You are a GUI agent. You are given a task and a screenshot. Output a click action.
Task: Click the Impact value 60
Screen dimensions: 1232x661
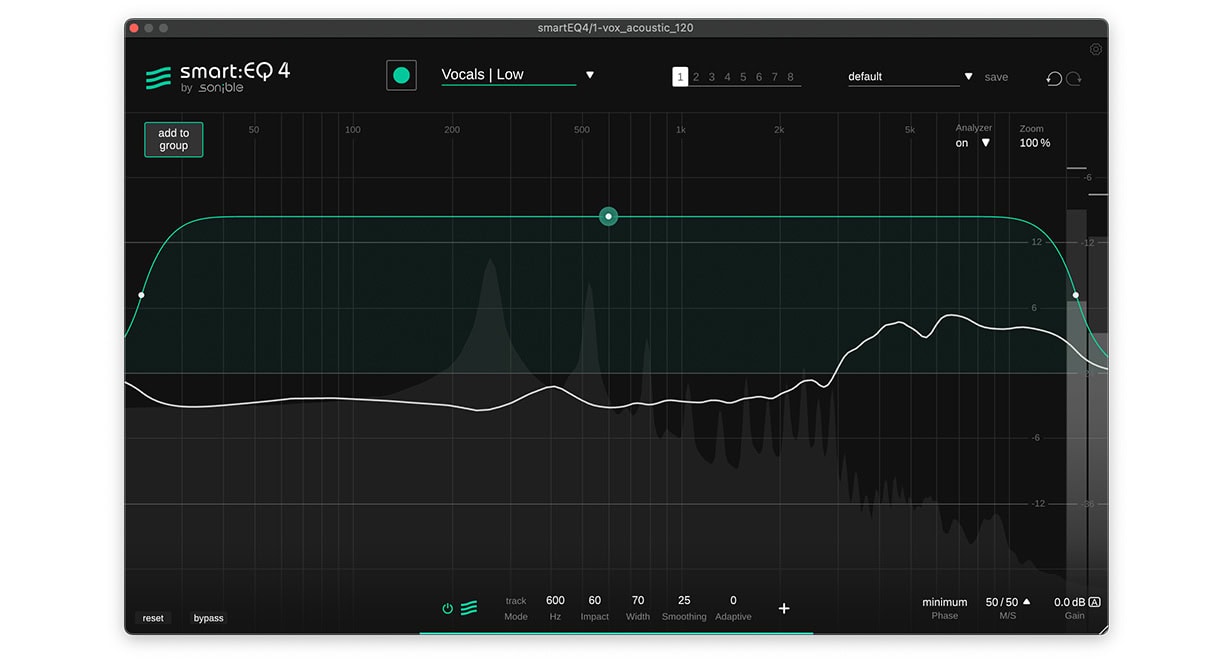tap(595, 600)
